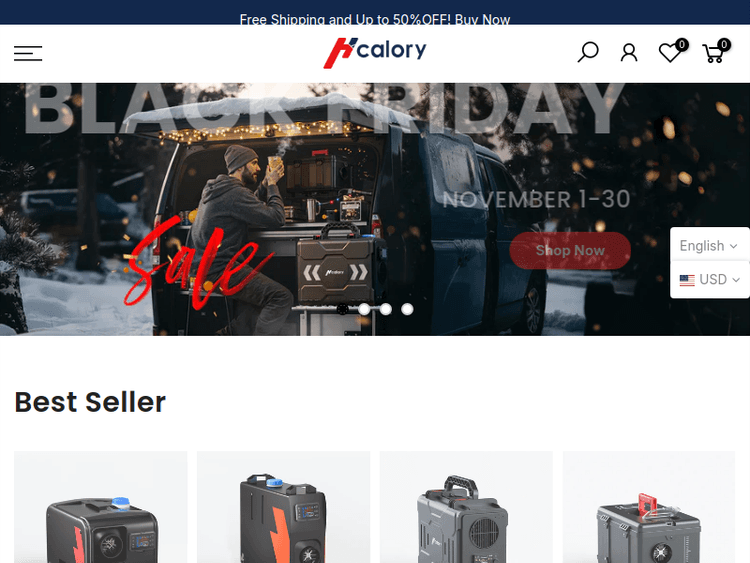Open the wishlist heart icon
Image resolution: width=750 pixels, height=563 pixels.
(x=672, y=52)
